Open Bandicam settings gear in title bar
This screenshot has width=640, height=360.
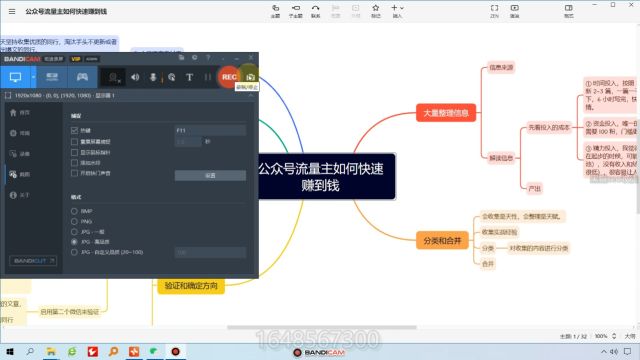(195, 58)
